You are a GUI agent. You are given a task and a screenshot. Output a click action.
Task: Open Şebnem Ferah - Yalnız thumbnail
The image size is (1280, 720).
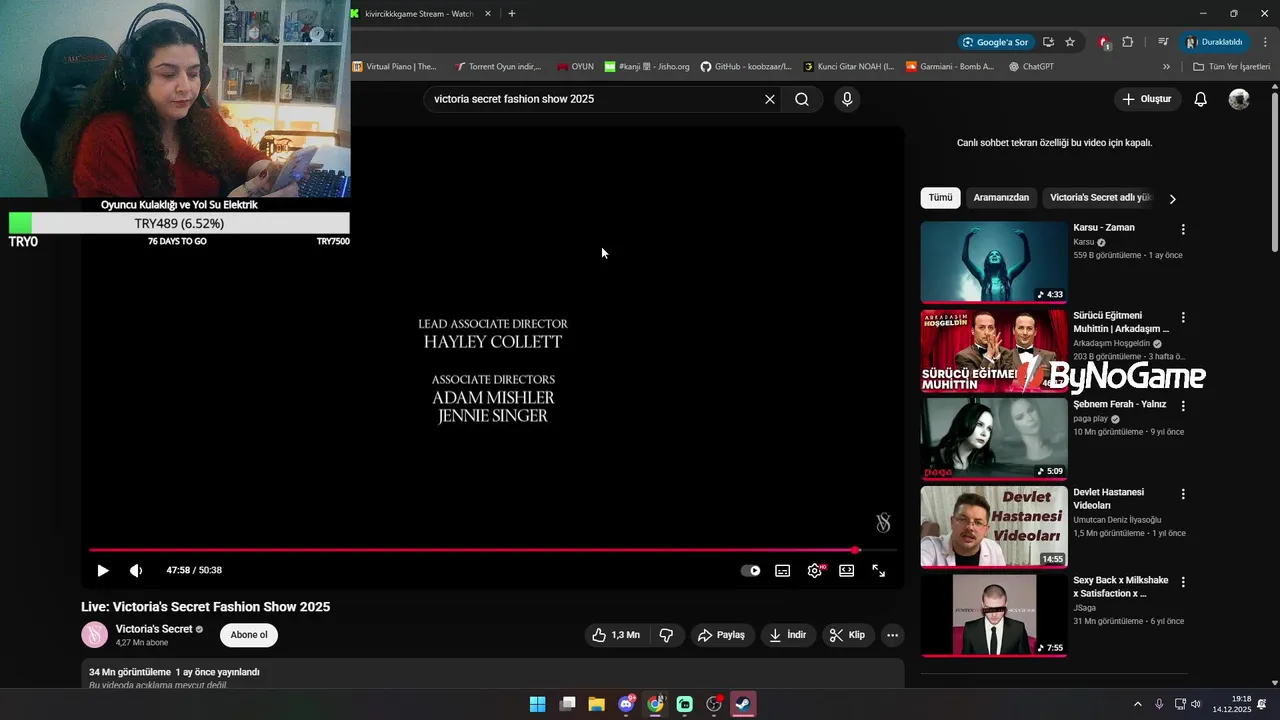coord(994,439)
